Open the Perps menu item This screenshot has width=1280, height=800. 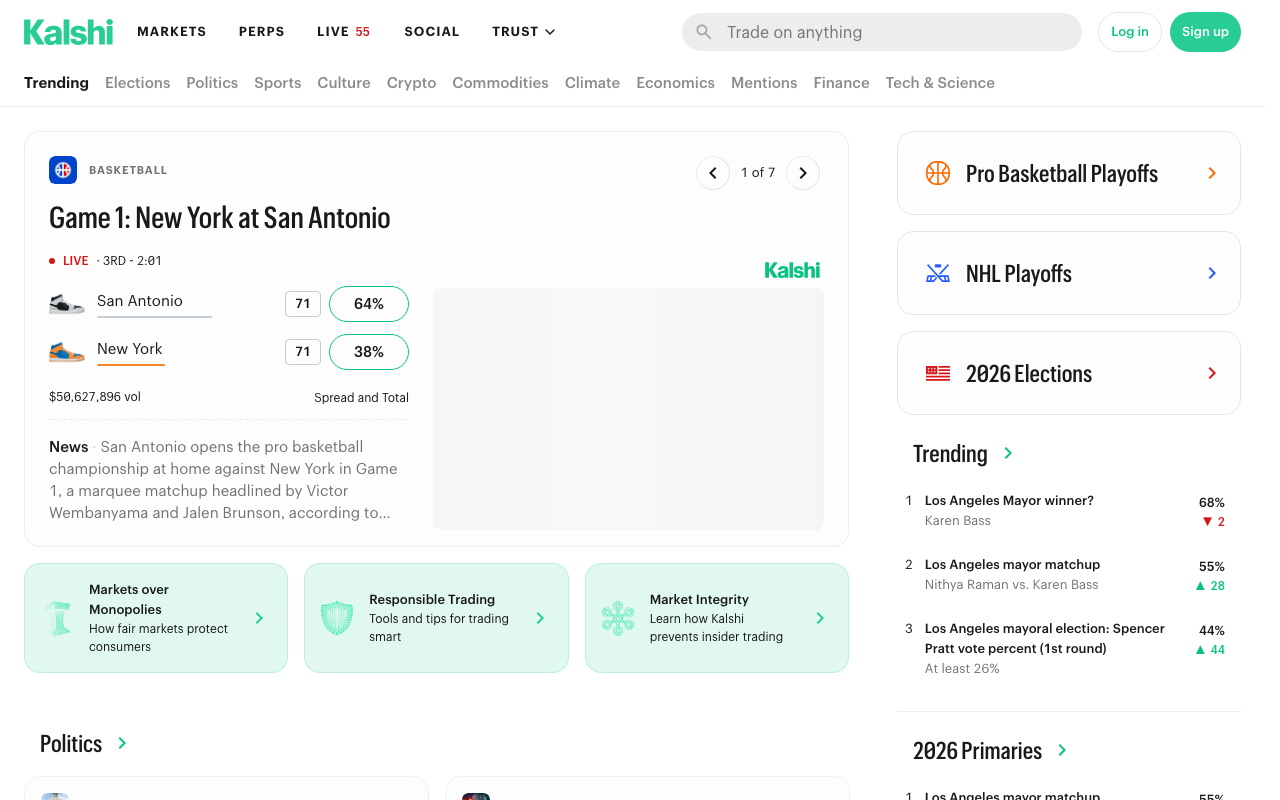[x=262, y=32]
